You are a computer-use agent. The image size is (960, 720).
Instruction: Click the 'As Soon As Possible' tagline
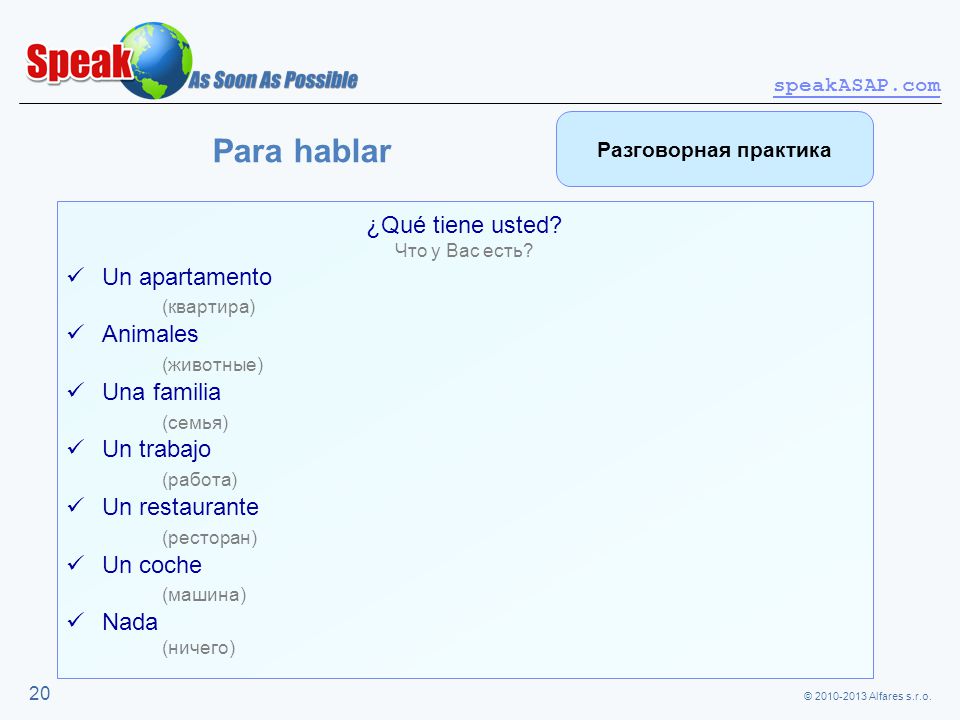tap(272, 80)
